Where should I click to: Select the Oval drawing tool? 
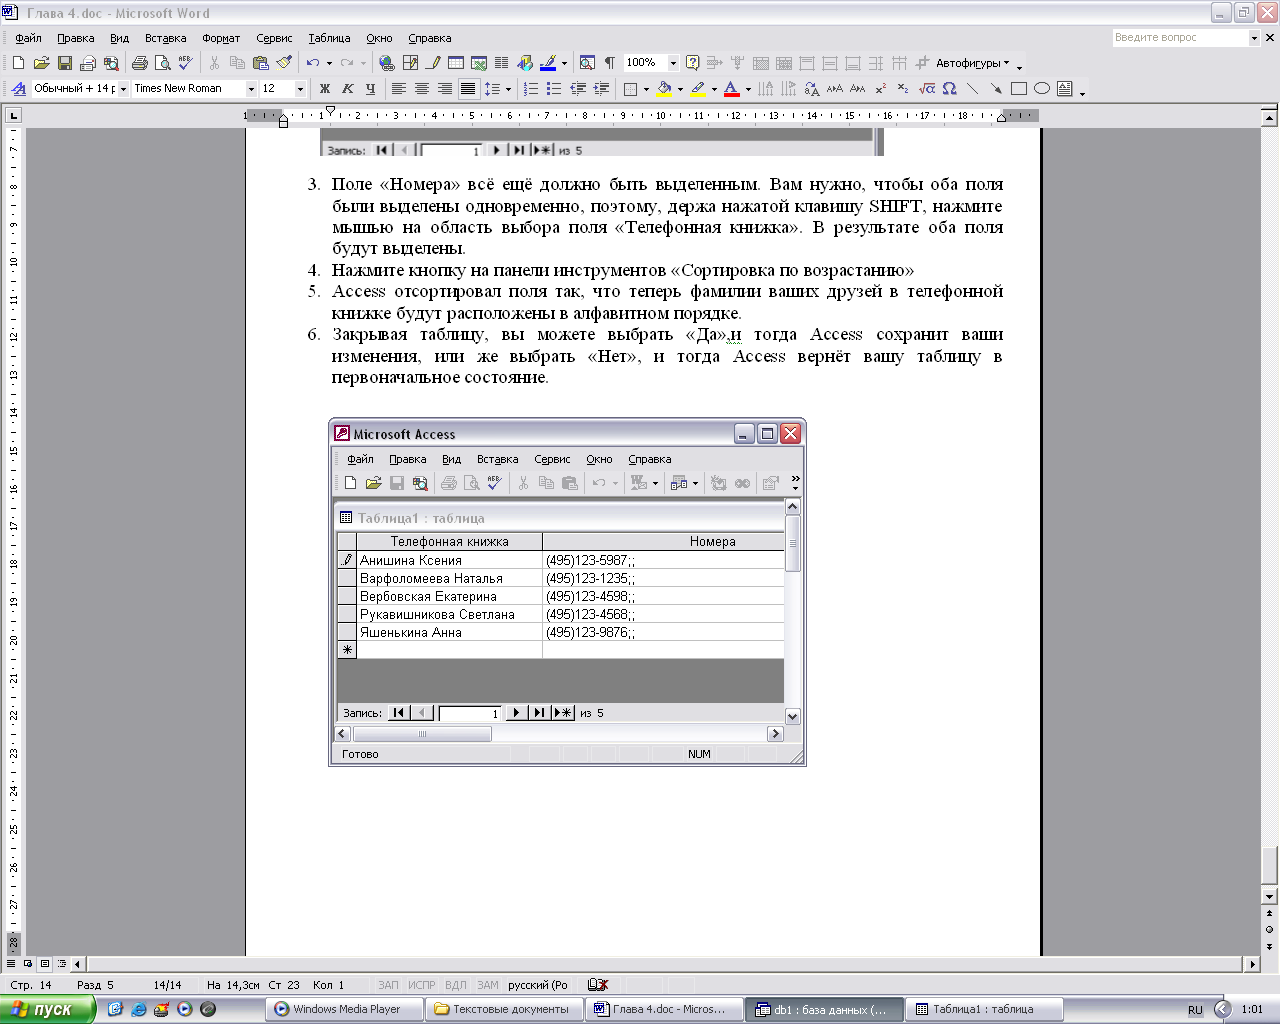click(x=1042, y=89)
